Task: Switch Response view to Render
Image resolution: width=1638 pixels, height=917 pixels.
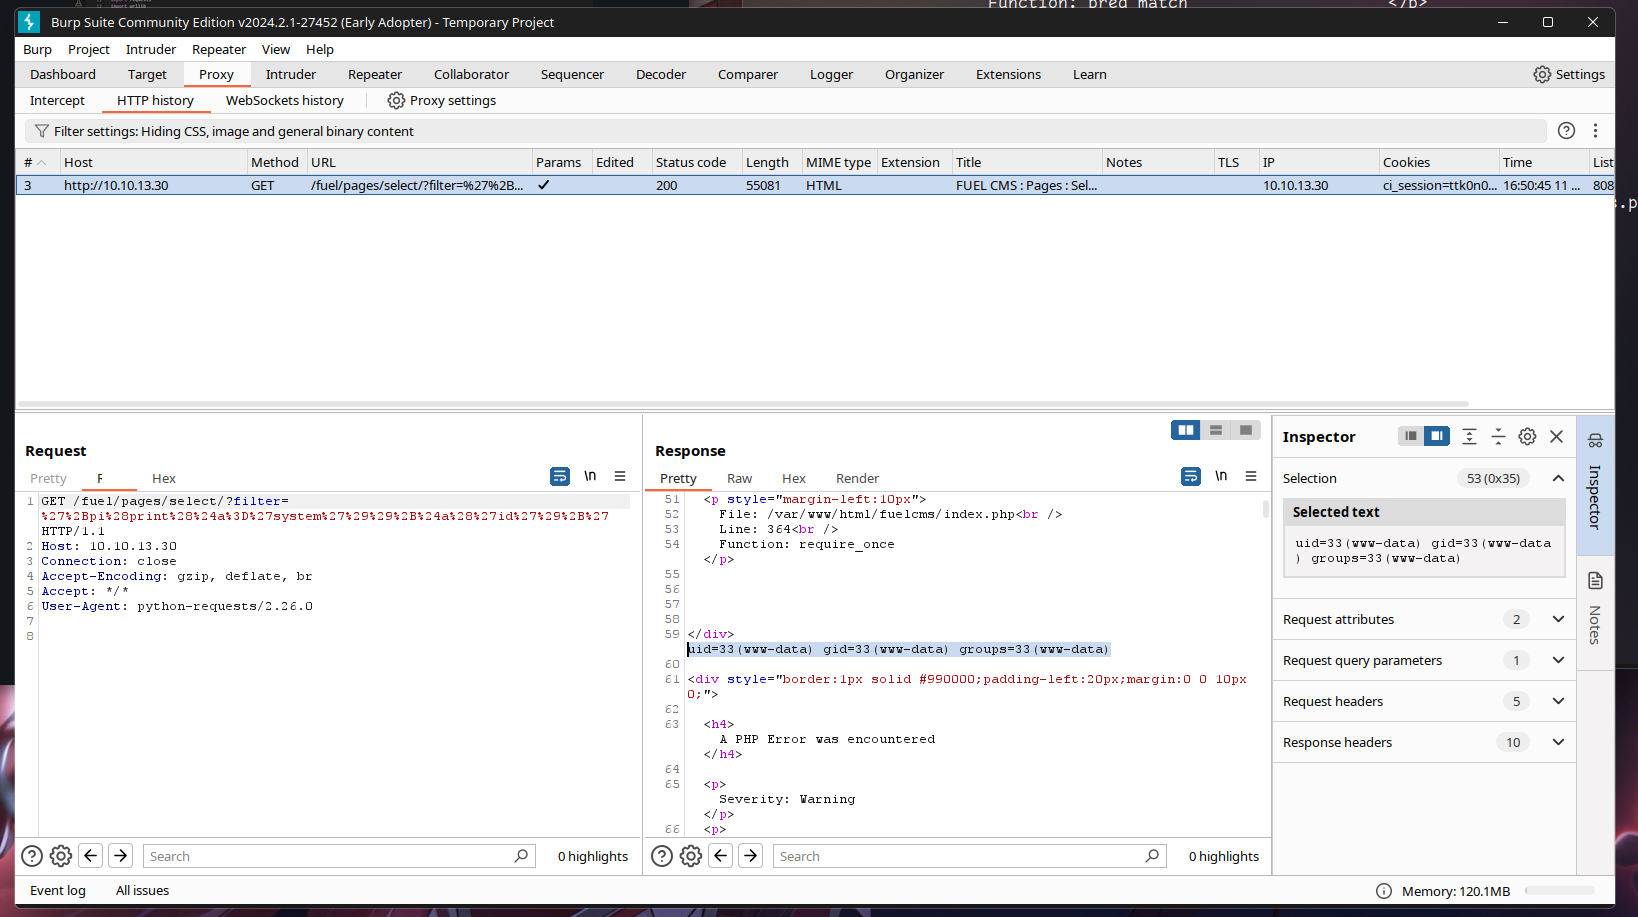Action: click(857, 478)
